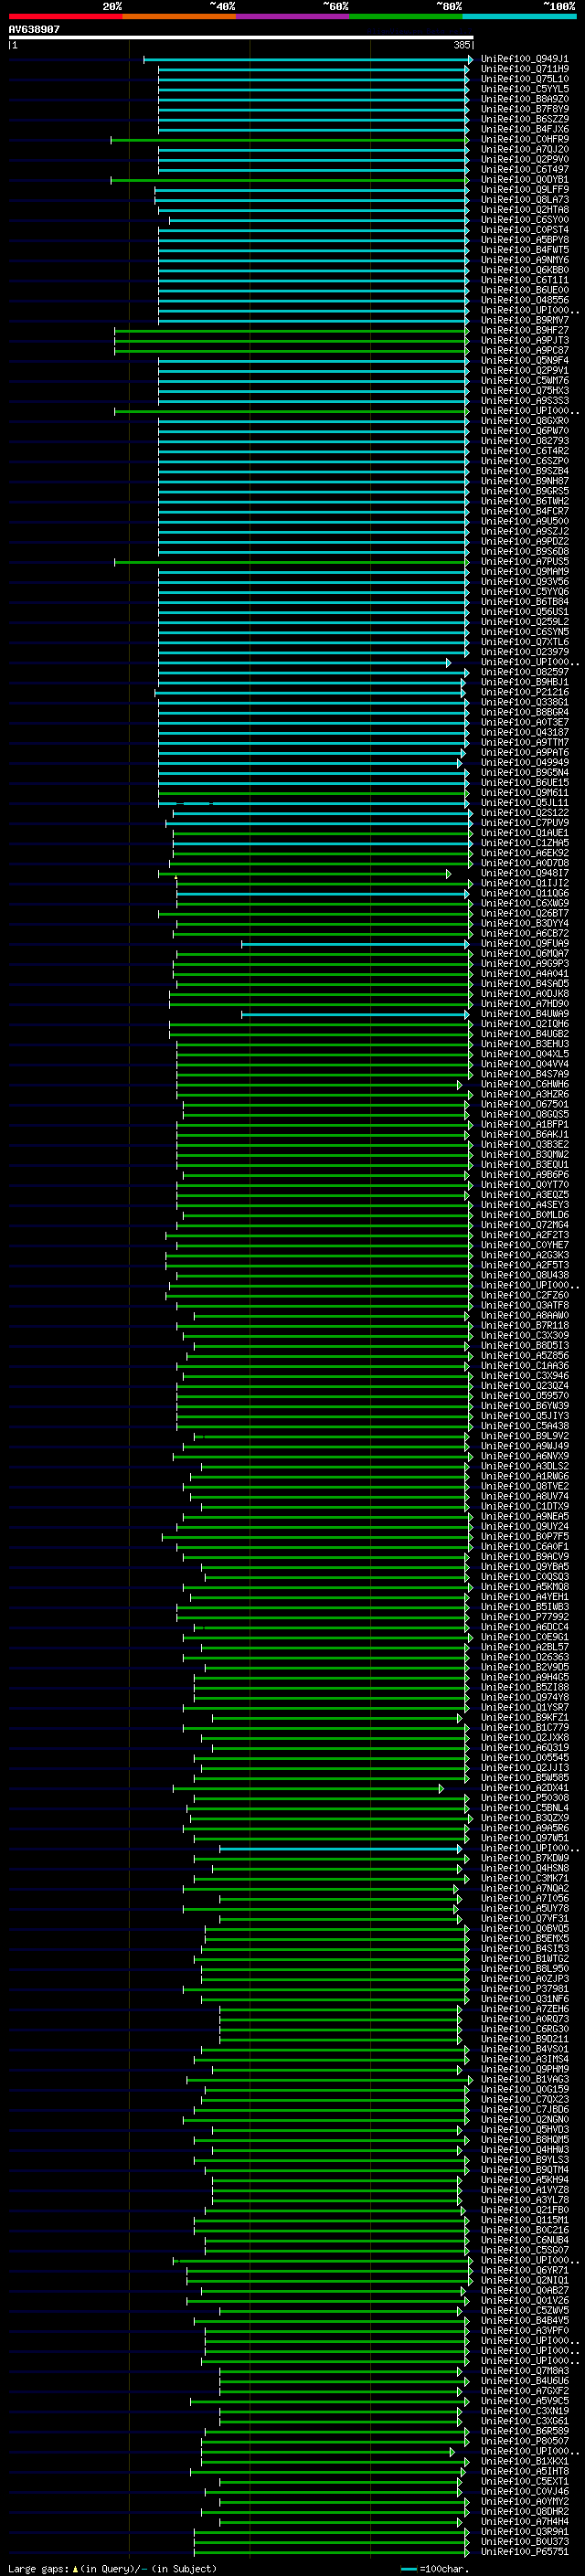Open hit UniRef100_Q949J1
This screenshot has width=585, height=2576.
(525, 59)
